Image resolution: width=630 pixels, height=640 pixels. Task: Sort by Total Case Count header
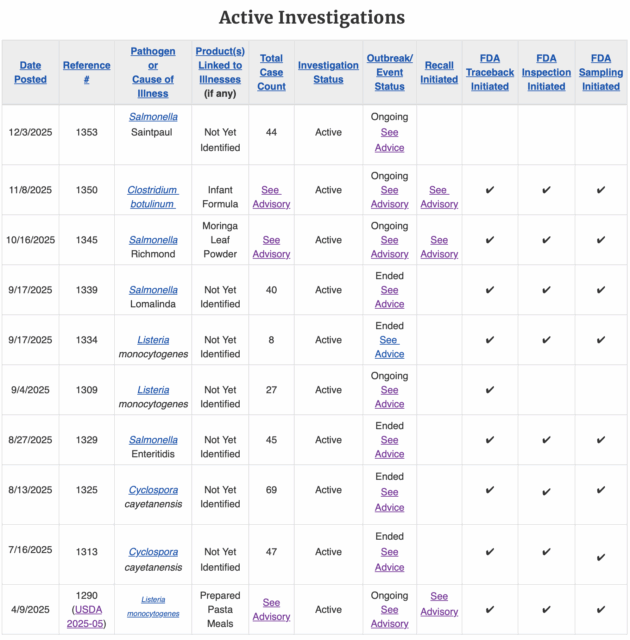pos(271,72)
